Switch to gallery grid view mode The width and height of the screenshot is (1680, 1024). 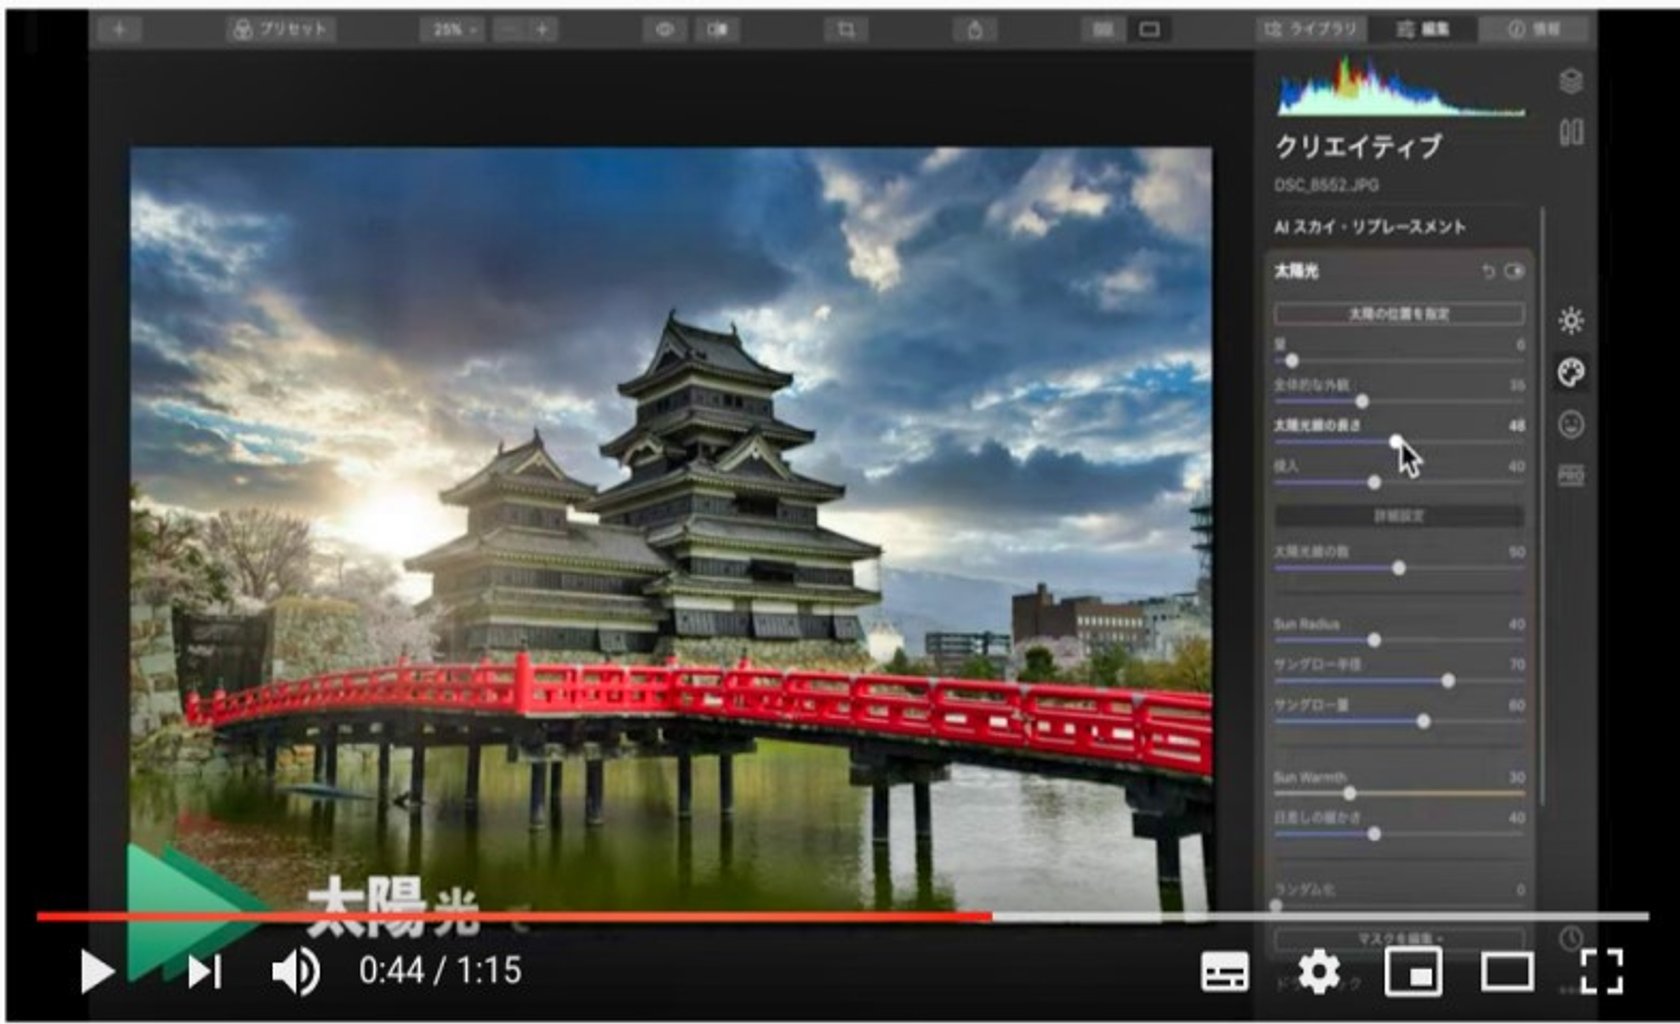(x=1103, y=30)
